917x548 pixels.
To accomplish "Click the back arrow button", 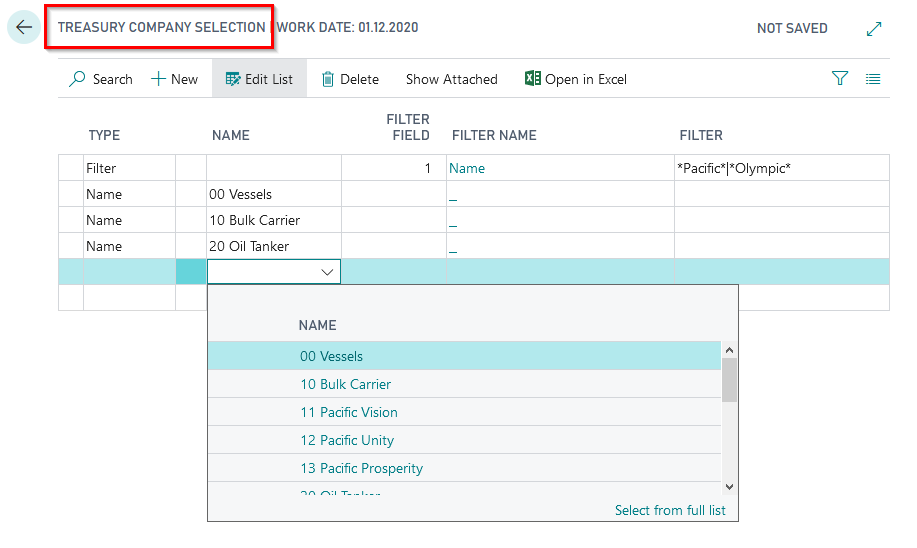I will 24,28.
